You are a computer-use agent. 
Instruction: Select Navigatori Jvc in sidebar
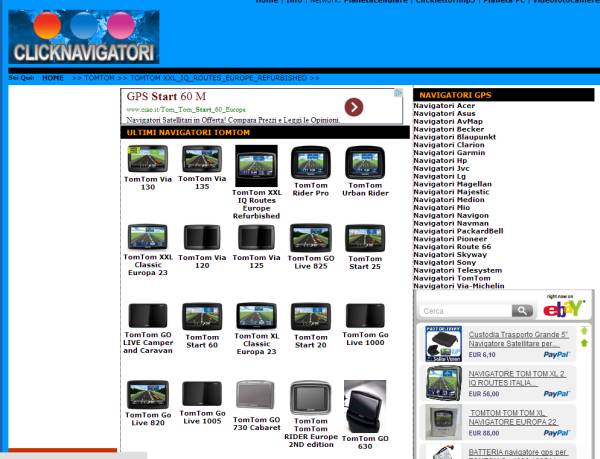coord(441,168)
